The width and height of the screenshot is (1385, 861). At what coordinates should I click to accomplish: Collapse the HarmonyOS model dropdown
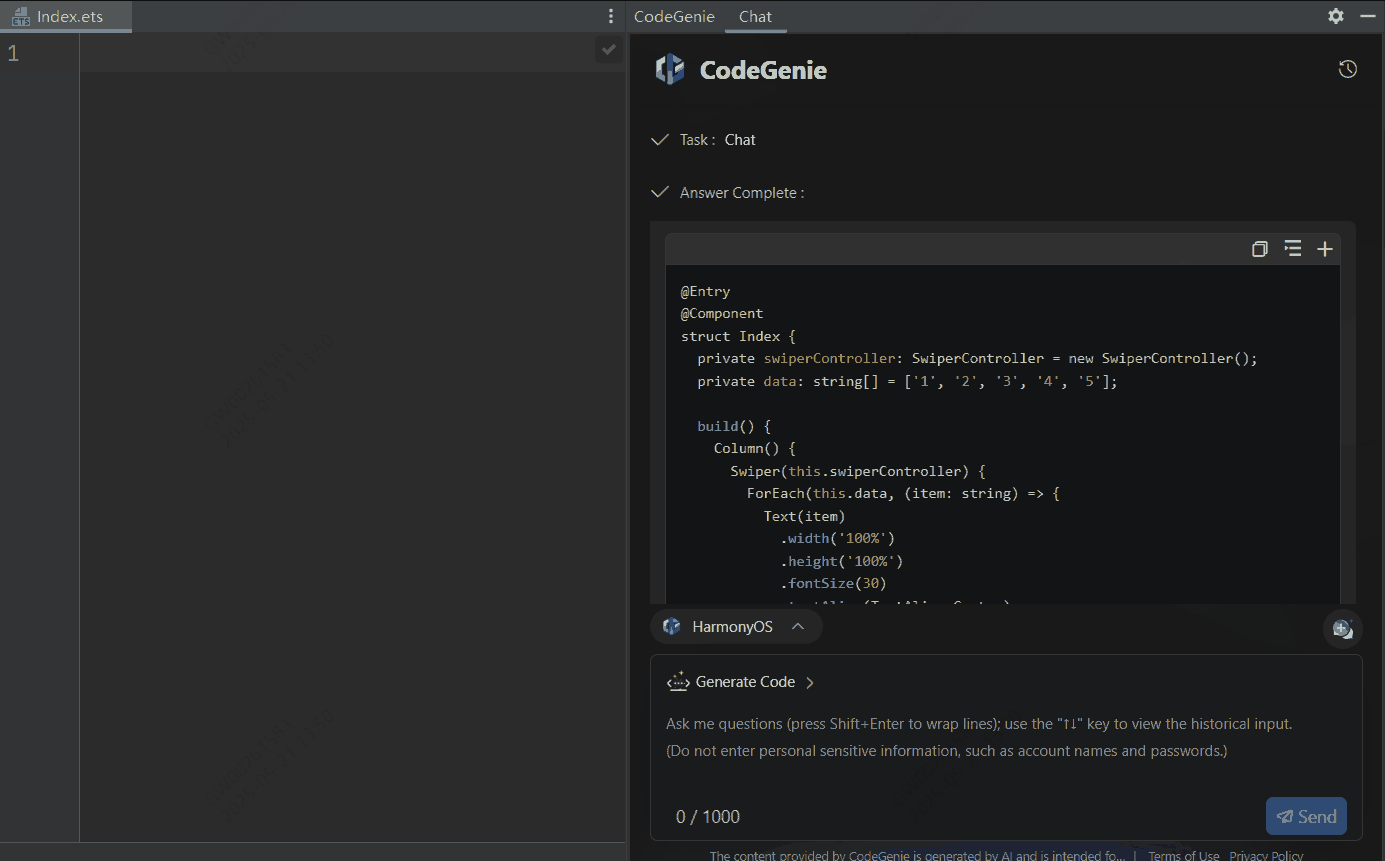point(798,626)
